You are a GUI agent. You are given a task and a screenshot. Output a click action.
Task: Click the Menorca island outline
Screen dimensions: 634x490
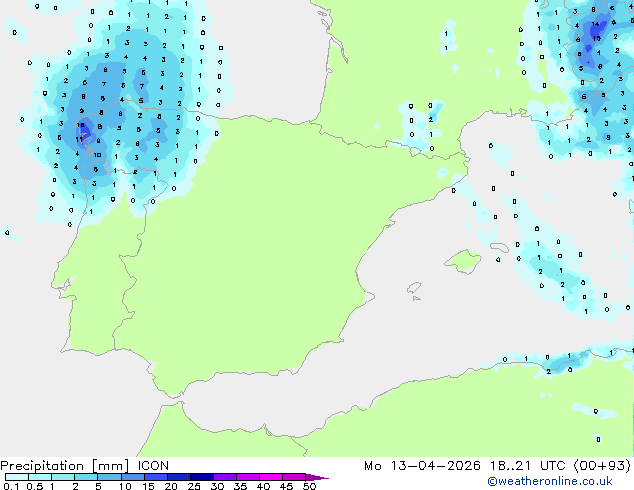click(500, 247)
